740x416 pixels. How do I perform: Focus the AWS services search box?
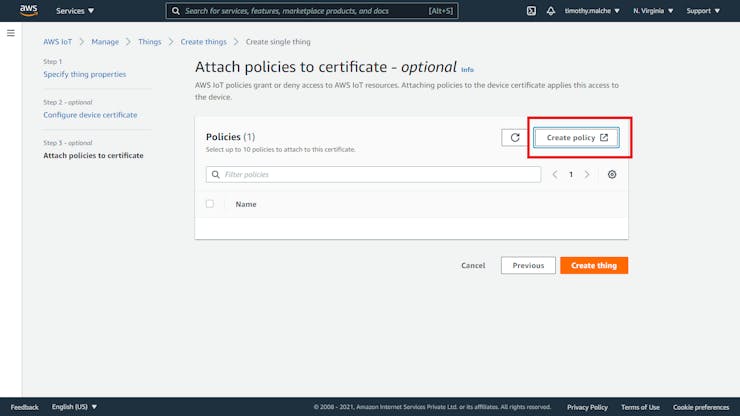(311, 10)
